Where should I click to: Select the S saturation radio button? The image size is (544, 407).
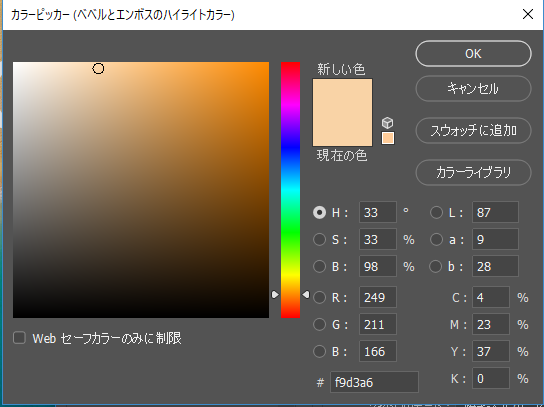pyautogui.click(x=320, y=239)
